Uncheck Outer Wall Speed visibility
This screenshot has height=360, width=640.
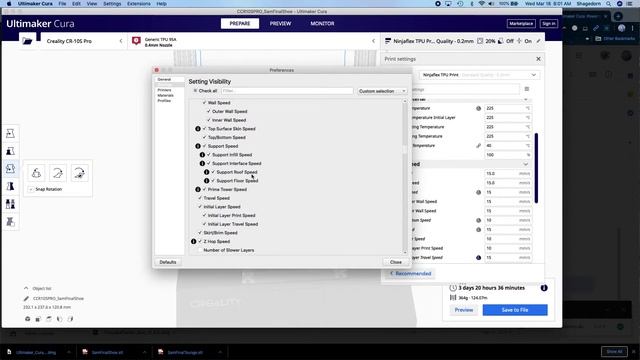pyautogui.click(x=209, y=111)
